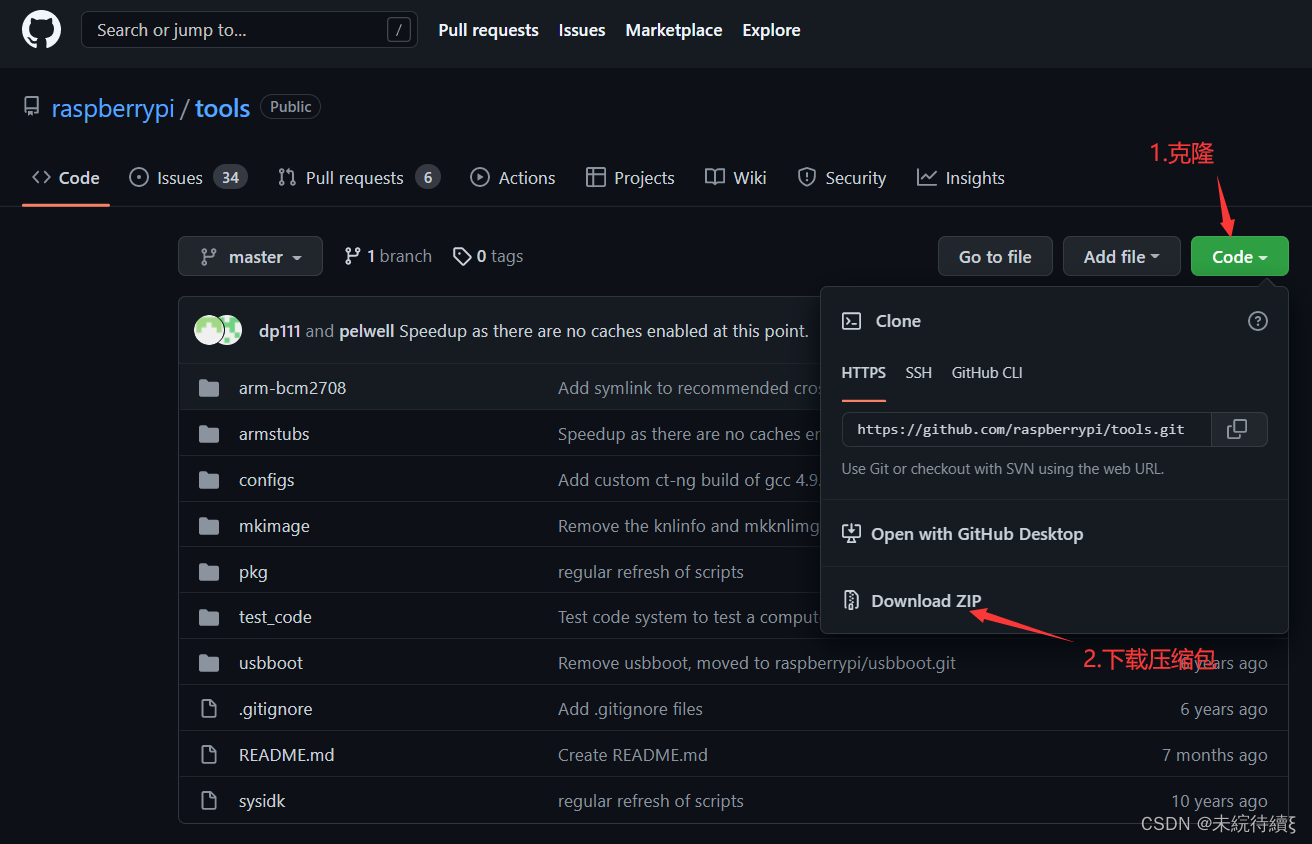Open the Projects tab
The image size is (1312, 844).
631,178
